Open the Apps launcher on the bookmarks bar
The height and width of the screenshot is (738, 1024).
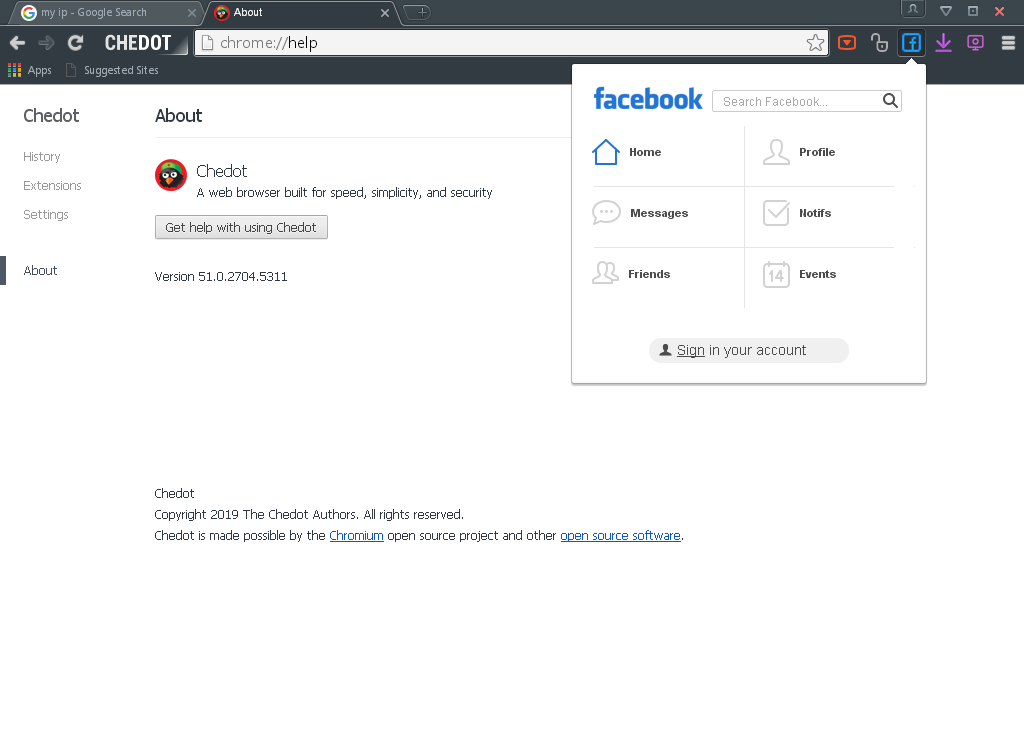pyautogui.click(x=12, y=70)
